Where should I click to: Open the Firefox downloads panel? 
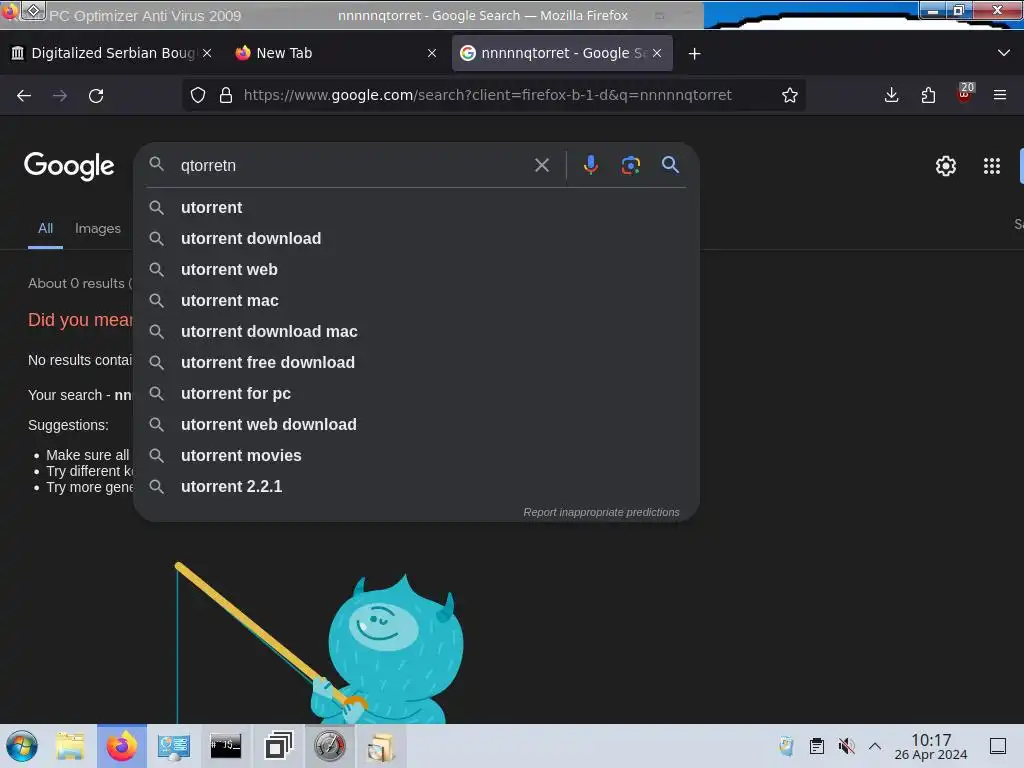click(891, 95)
